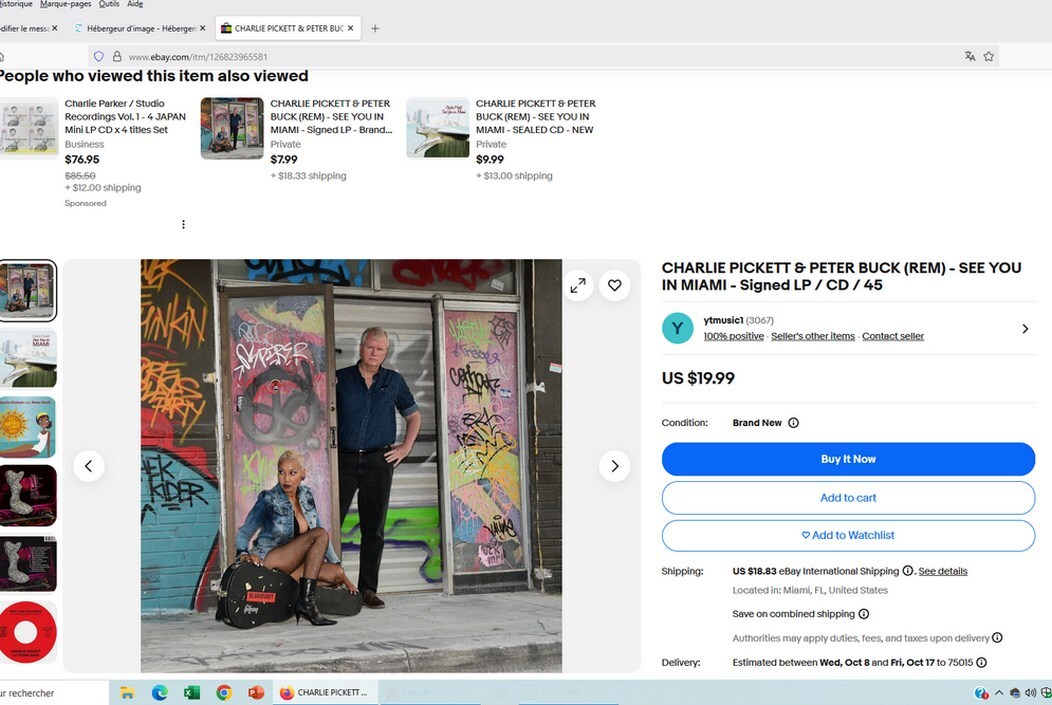Click the expand image fullscreen icon
1052x705 pixels.
click(578, 285)
